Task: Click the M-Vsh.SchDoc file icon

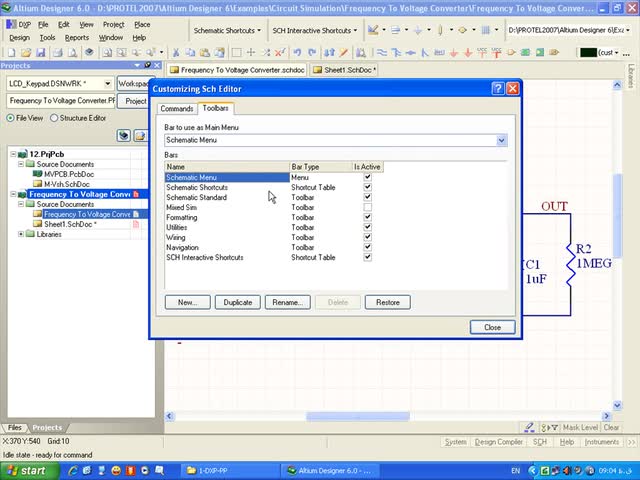Action: coord(38,184)
